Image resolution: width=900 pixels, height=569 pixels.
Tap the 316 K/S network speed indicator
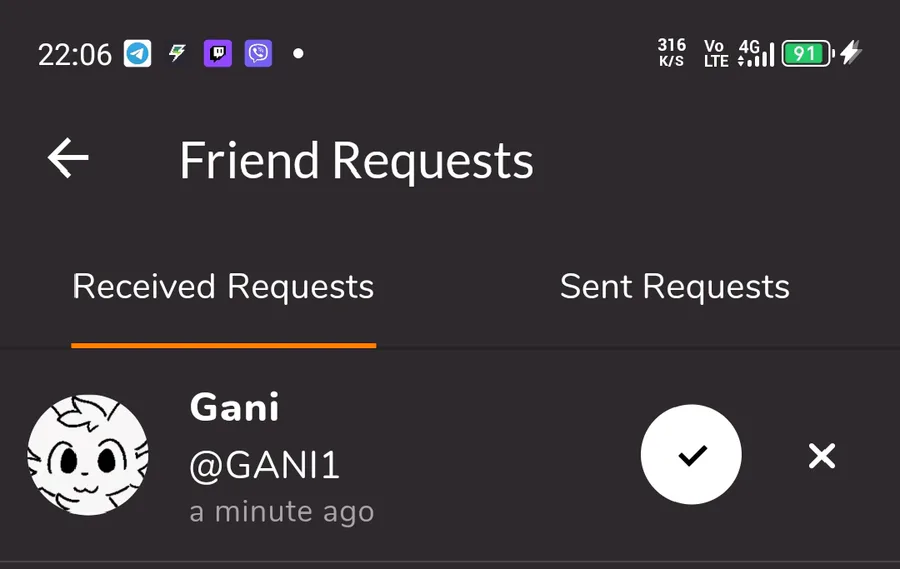click(672, 53)
